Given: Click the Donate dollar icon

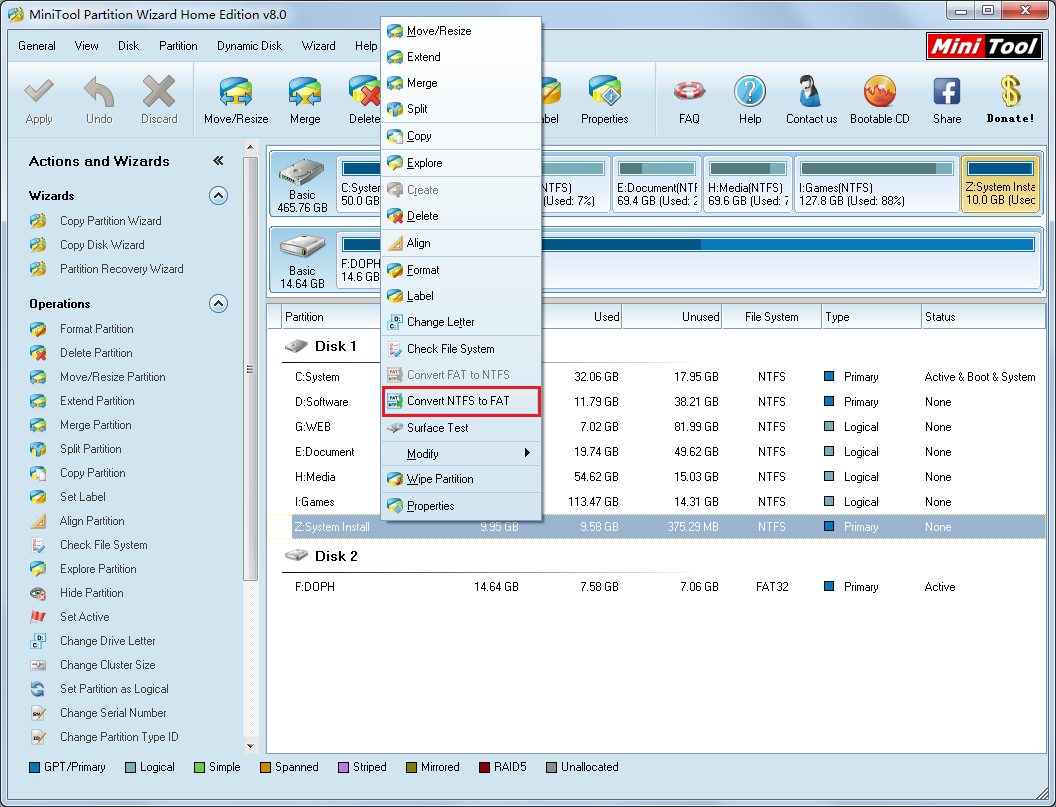Looking at the screenshot, I should point(1010,98).
